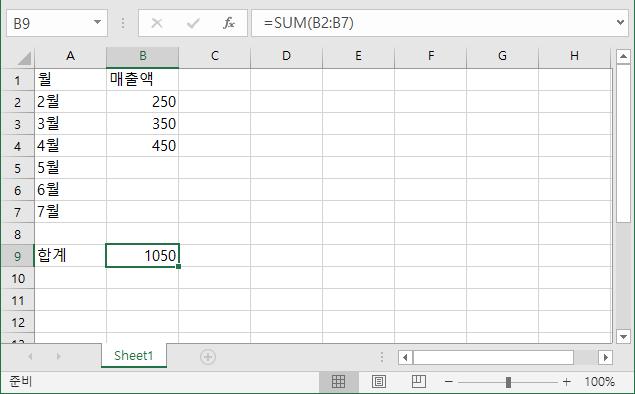Click the zoom slider handle
Image resolution: width=635 pixels, height=394 pixels.
[508, 381]
